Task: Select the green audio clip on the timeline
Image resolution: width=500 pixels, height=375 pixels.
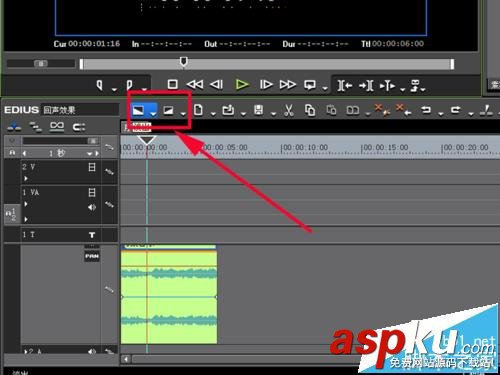Action: click(x=169, y=295)
